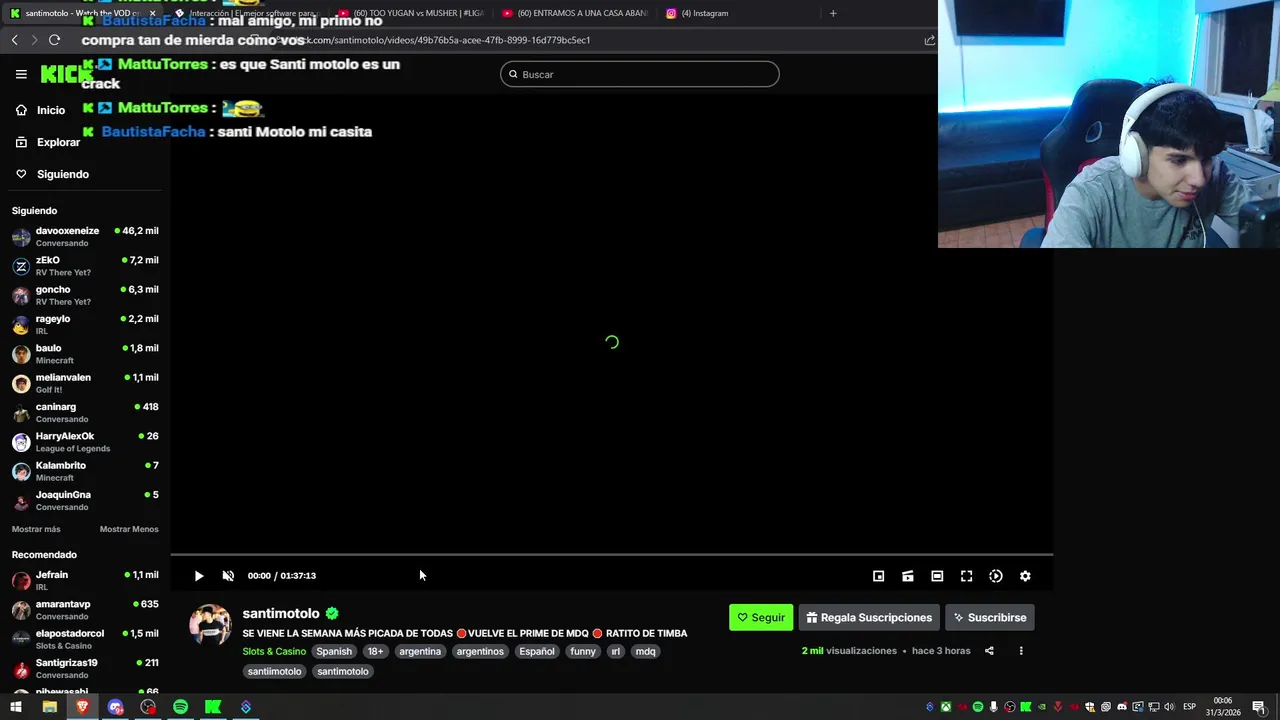Viewport: 1280px width, 720px height.
Task: Select the santimotolo tag chip
Action: point(343,671)
